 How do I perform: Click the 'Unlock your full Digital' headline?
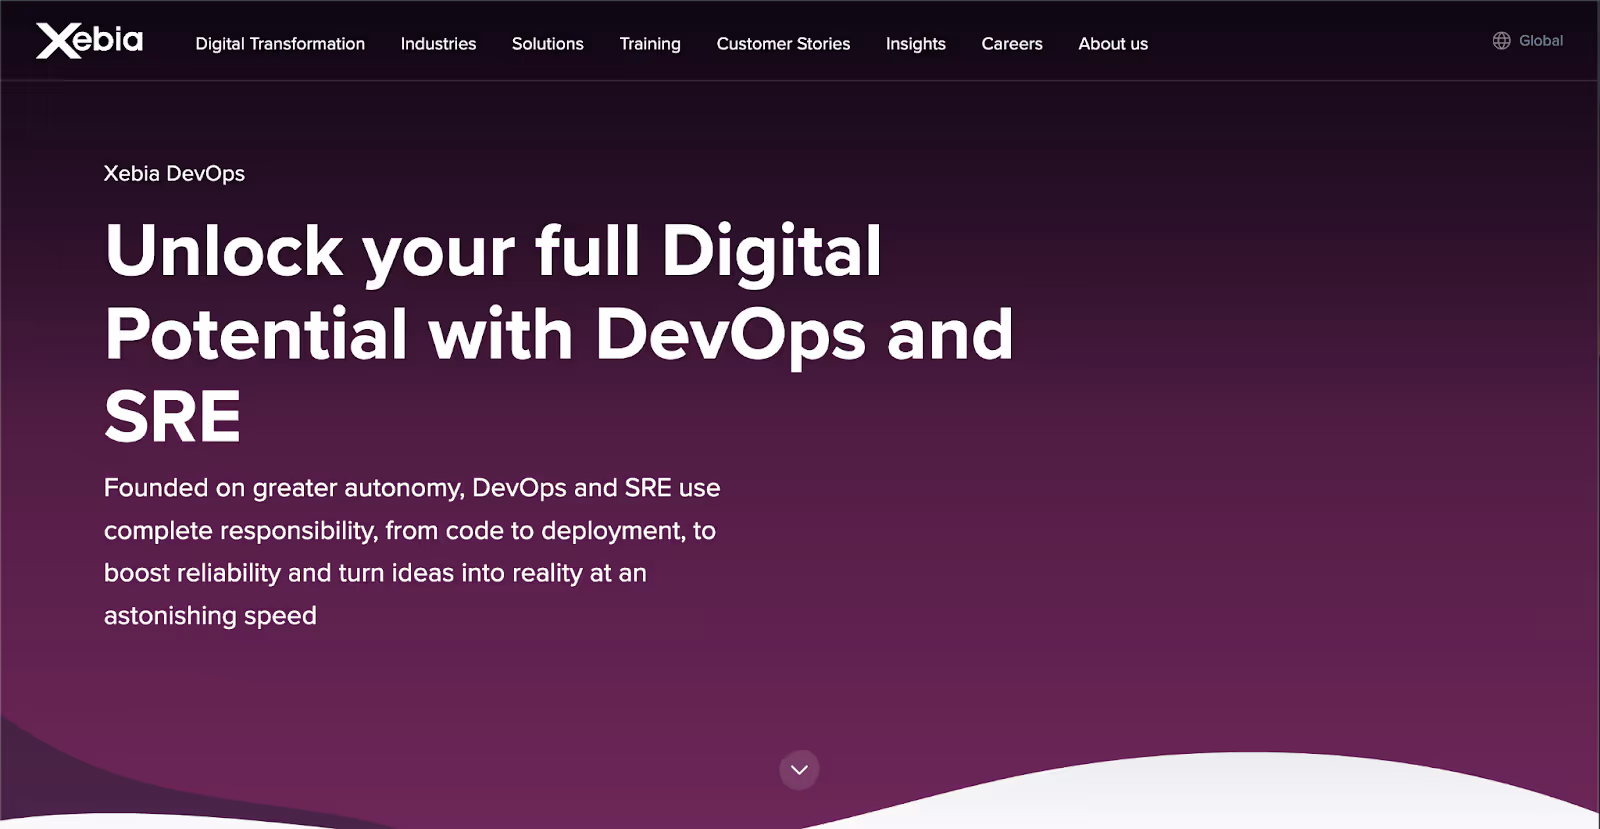click(559, 333)
